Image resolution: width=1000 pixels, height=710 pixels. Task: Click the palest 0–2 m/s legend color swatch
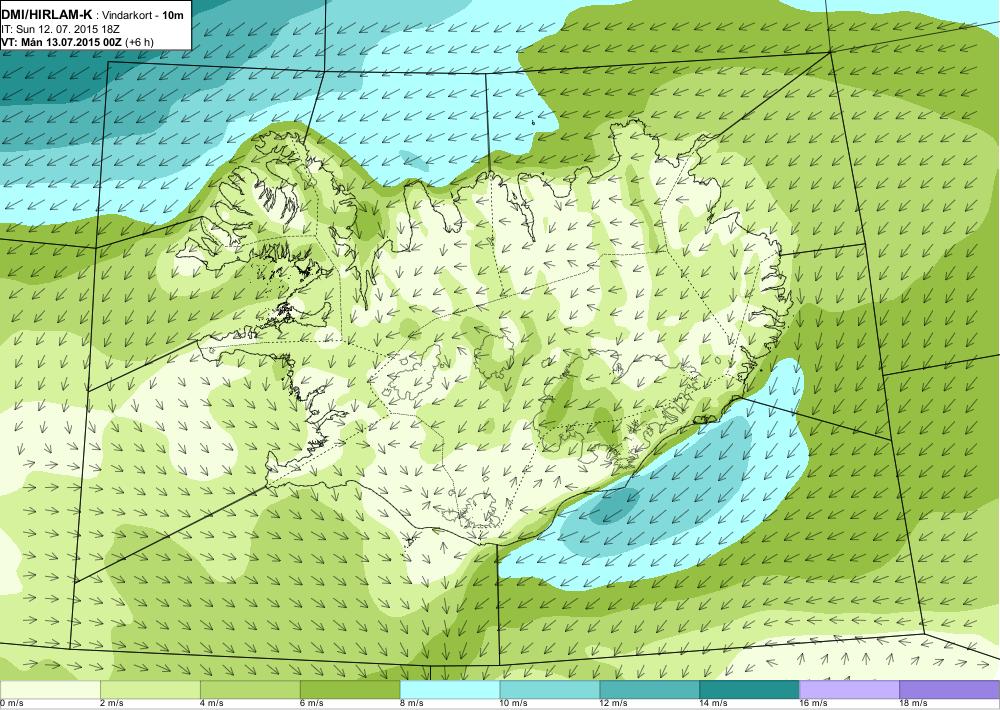[x=50, y=690]
